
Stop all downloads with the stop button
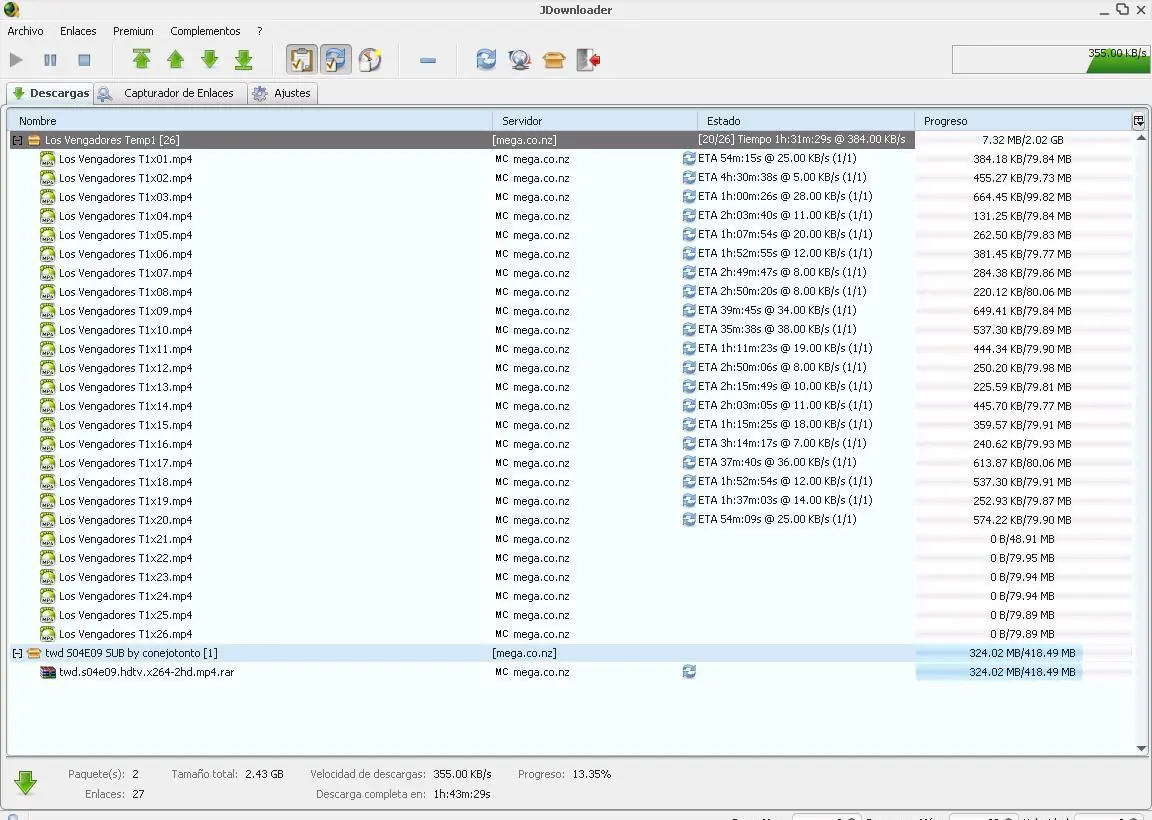click(84, 60)
